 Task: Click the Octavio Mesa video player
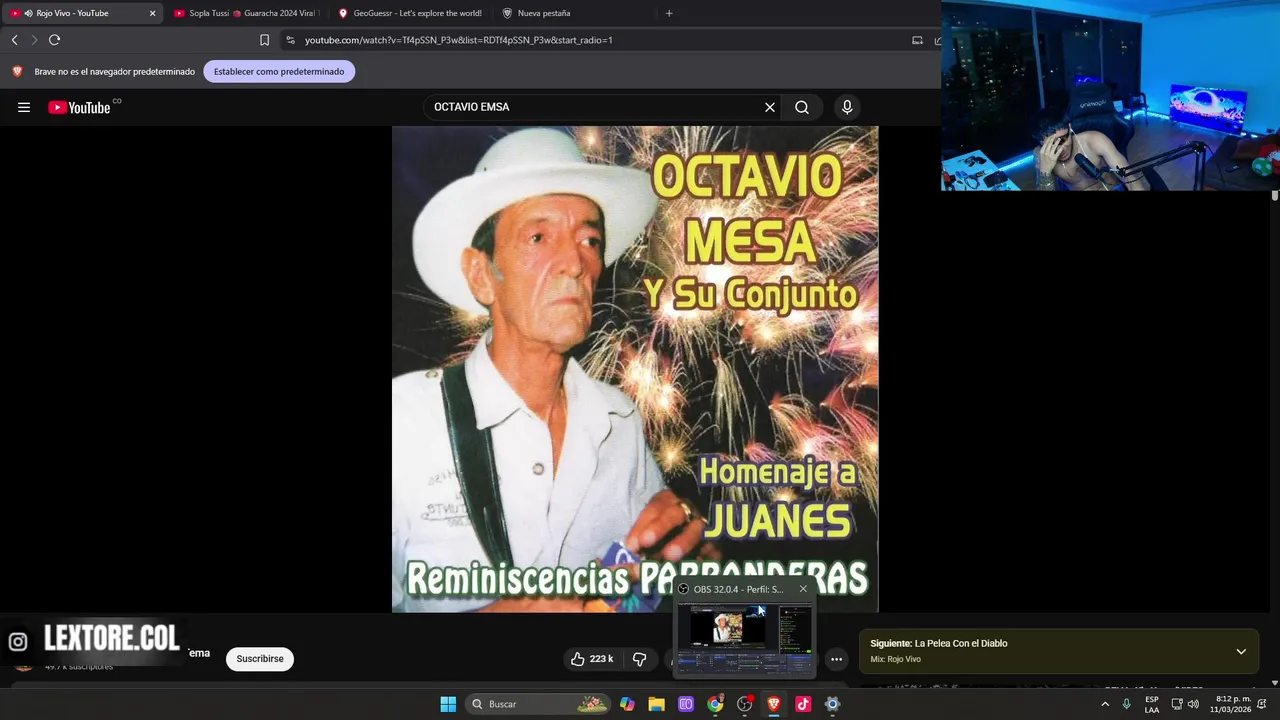(x=635, y=369)
